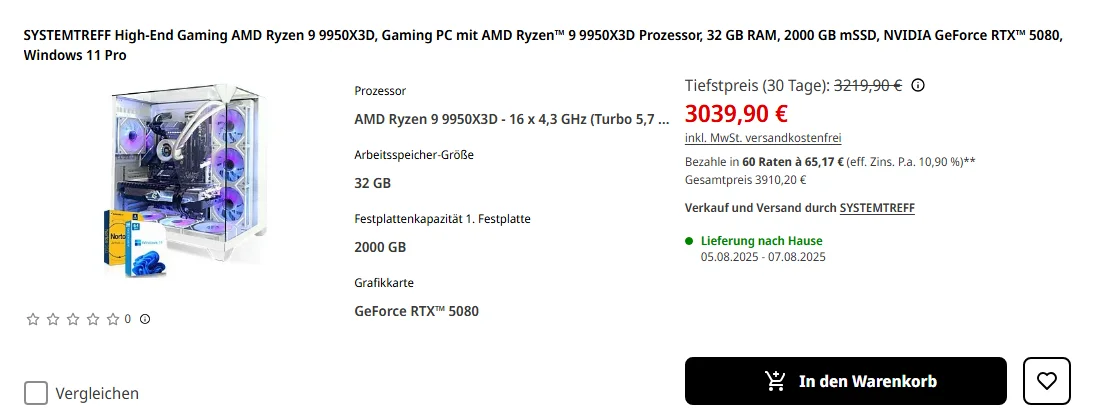The height and width of the screenshot is (415, 1094).
Task: Click the truncated AMD Ryzen 9 processor spec
Action: click(x=511, y=119)
